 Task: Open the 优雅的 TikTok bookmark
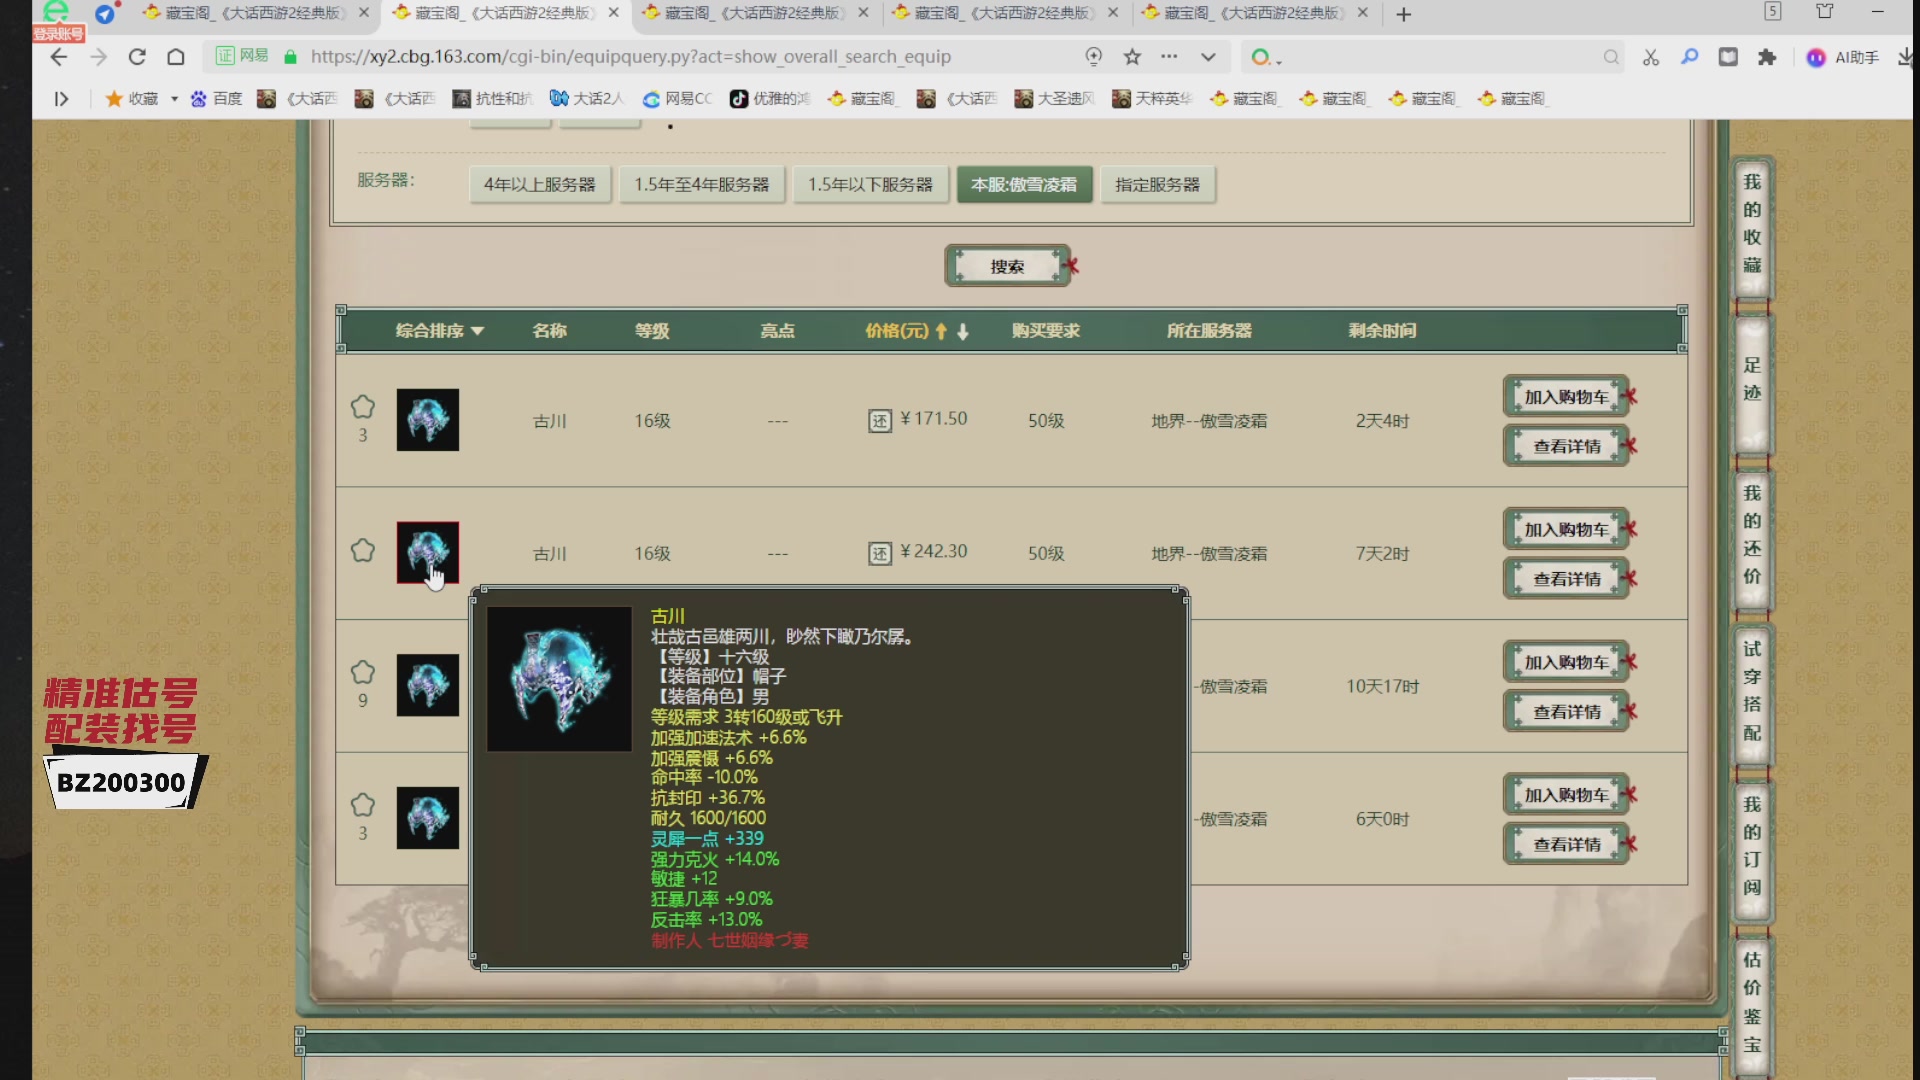coord(769,98)
